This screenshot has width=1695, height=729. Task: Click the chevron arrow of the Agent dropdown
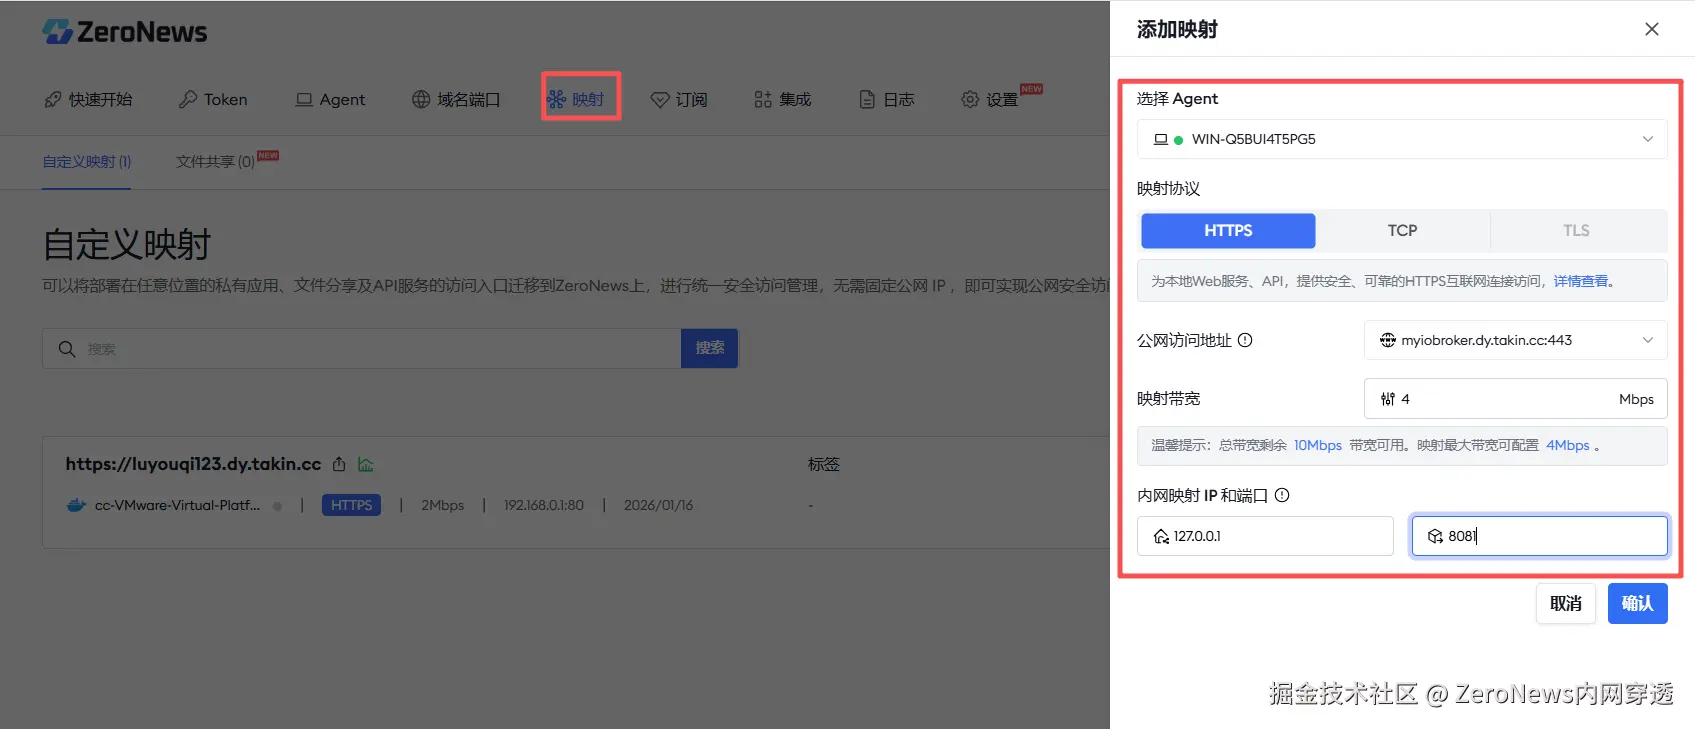tap(1648, 139)
